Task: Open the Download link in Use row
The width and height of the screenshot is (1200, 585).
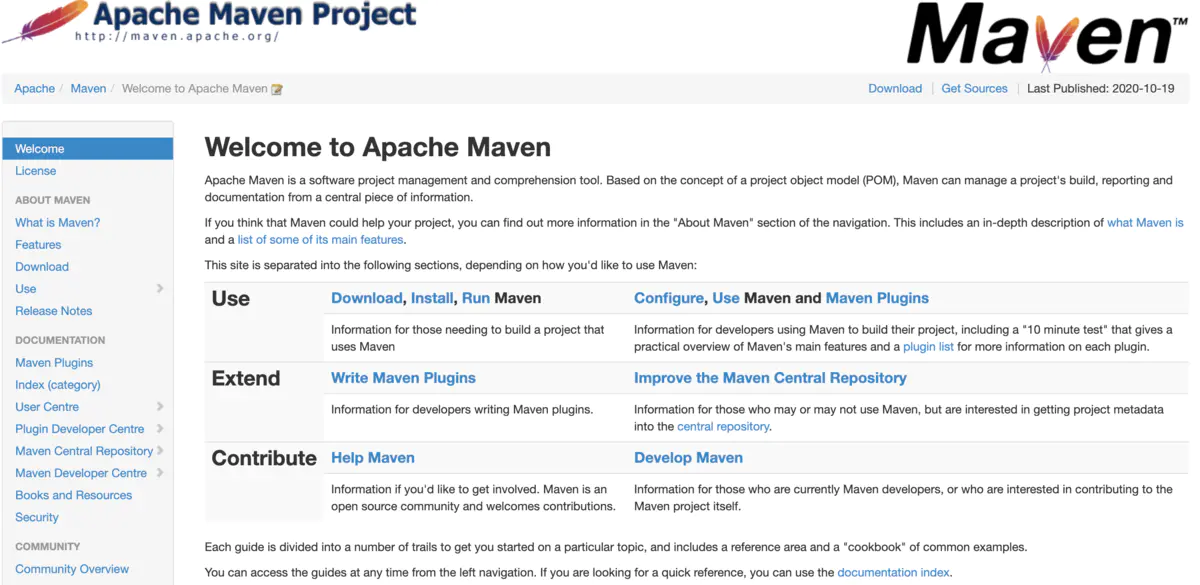Action: click(x=367, y=298)
